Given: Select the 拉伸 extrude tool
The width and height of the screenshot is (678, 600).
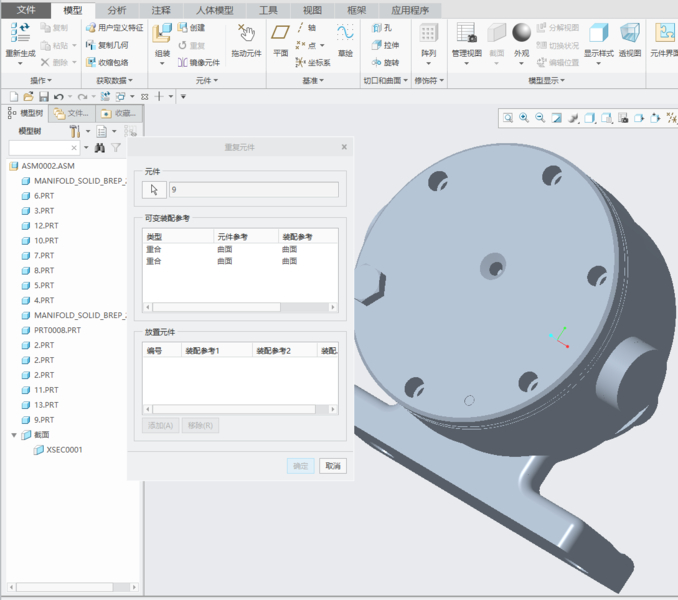Looking at the screenshot, I should (x=385, y=45).
